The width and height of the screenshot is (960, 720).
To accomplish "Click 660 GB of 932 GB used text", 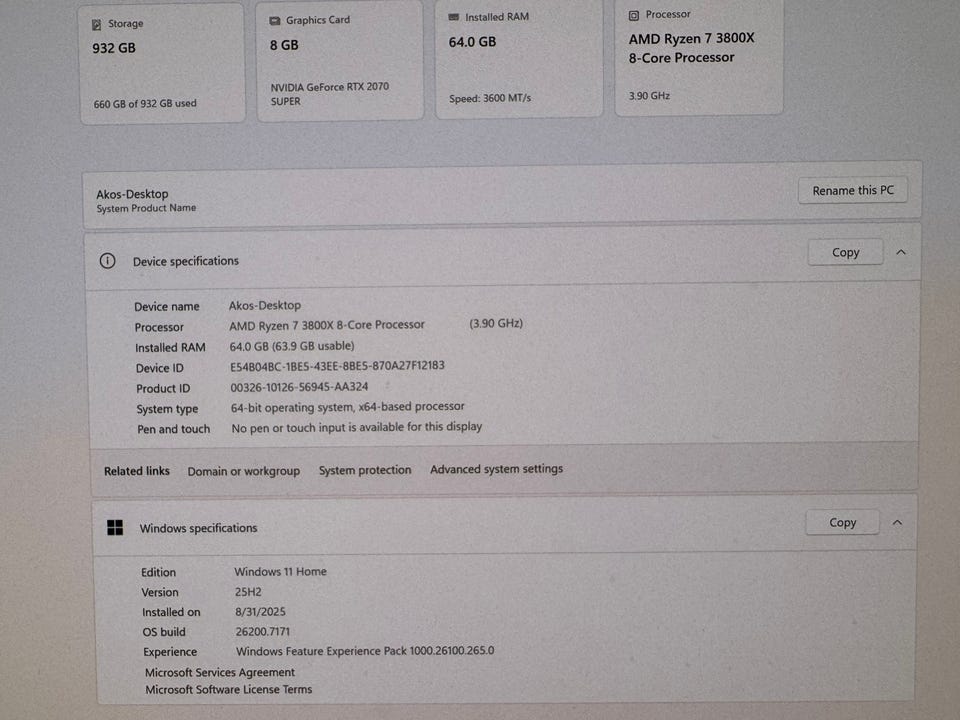I will pyautogui.click(x=145, y=103).
